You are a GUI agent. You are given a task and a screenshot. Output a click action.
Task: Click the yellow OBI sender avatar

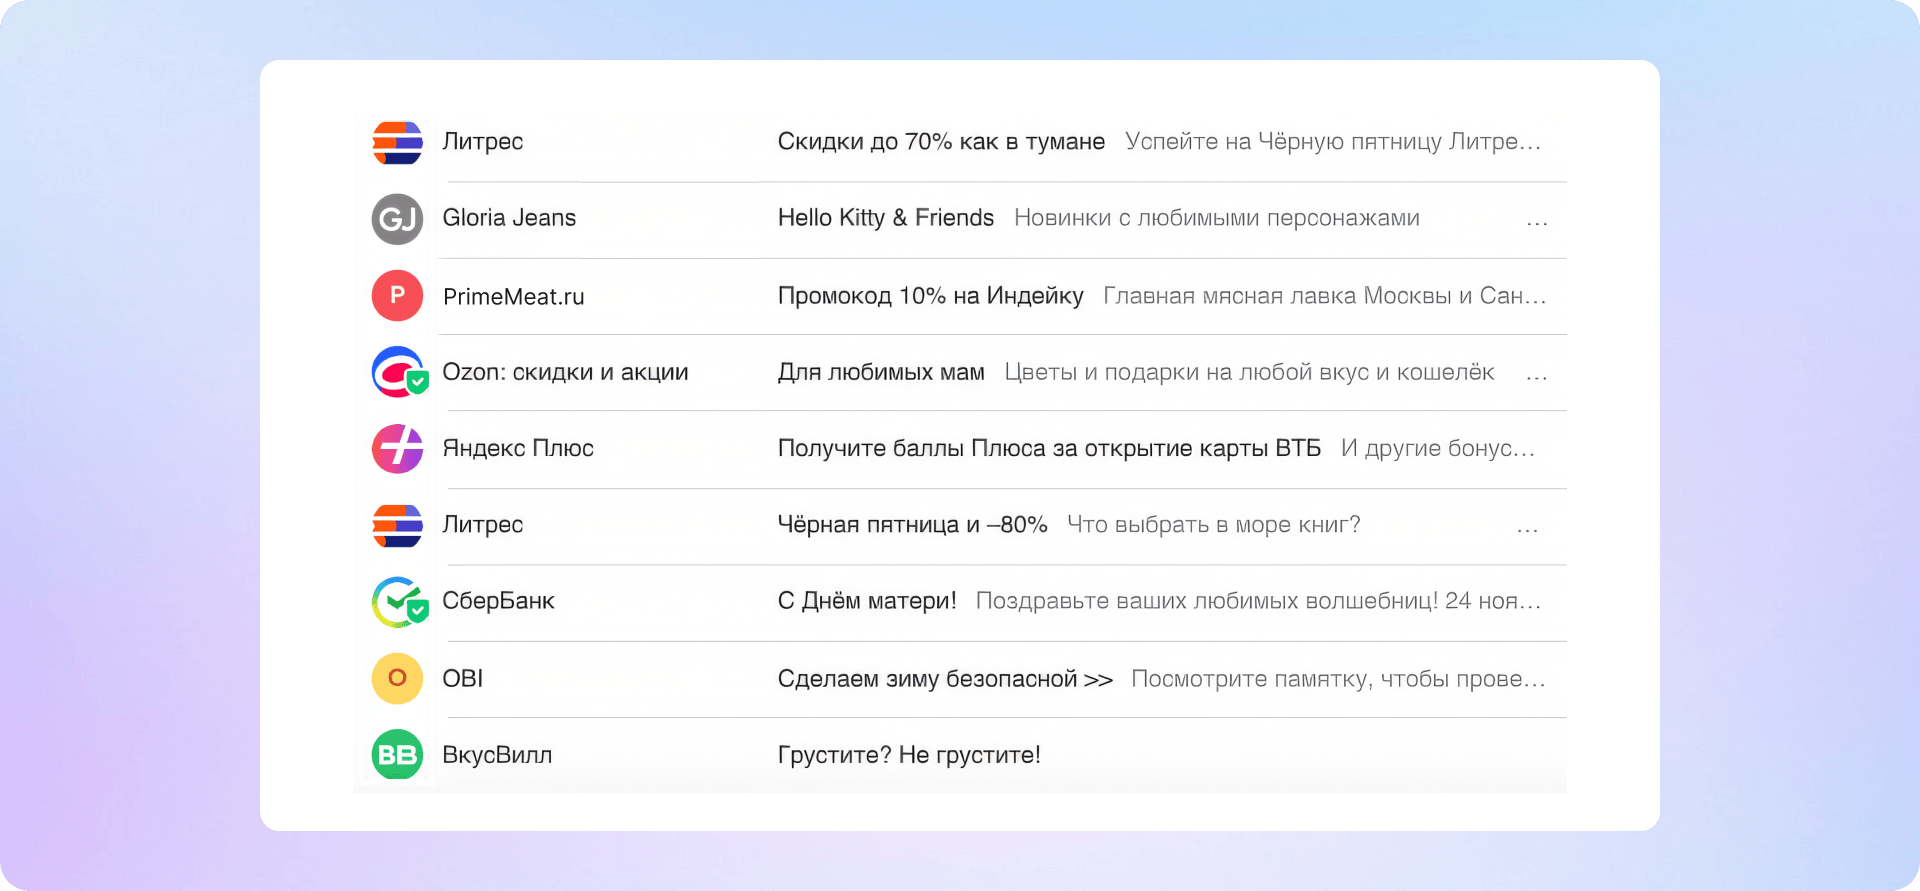pos(397,678)
